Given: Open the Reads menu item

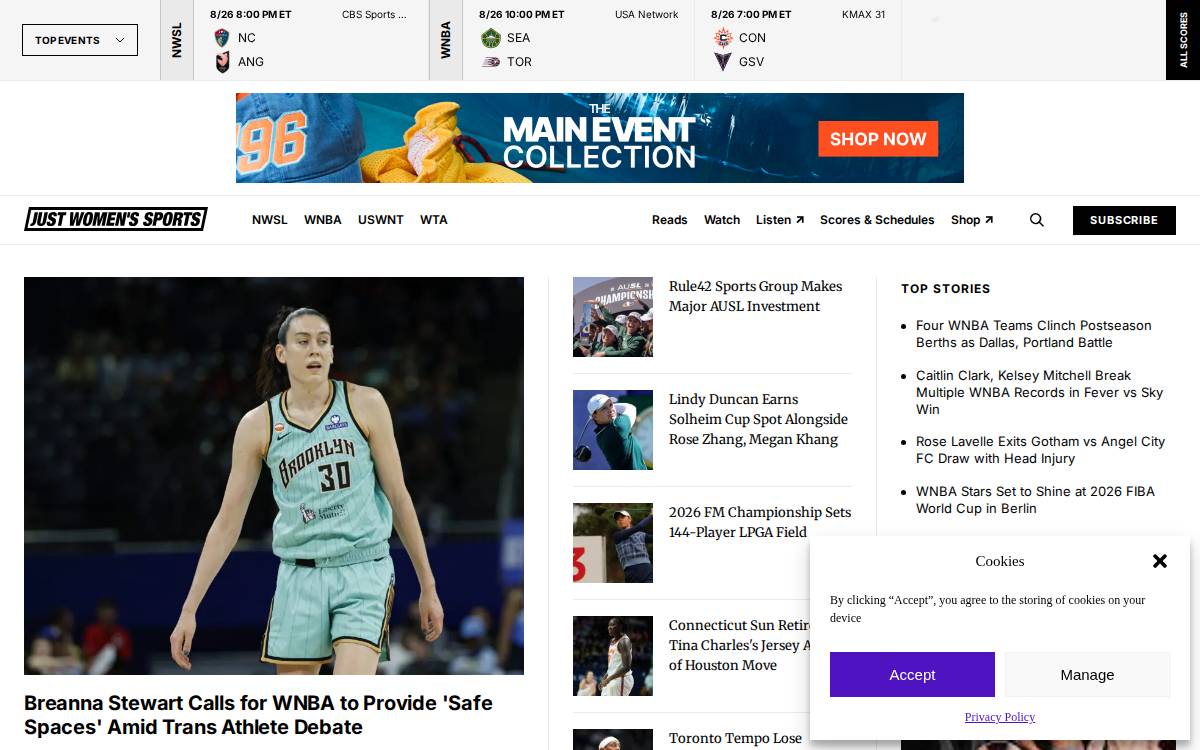Looking at the screenshot, I should pos(670,220).
